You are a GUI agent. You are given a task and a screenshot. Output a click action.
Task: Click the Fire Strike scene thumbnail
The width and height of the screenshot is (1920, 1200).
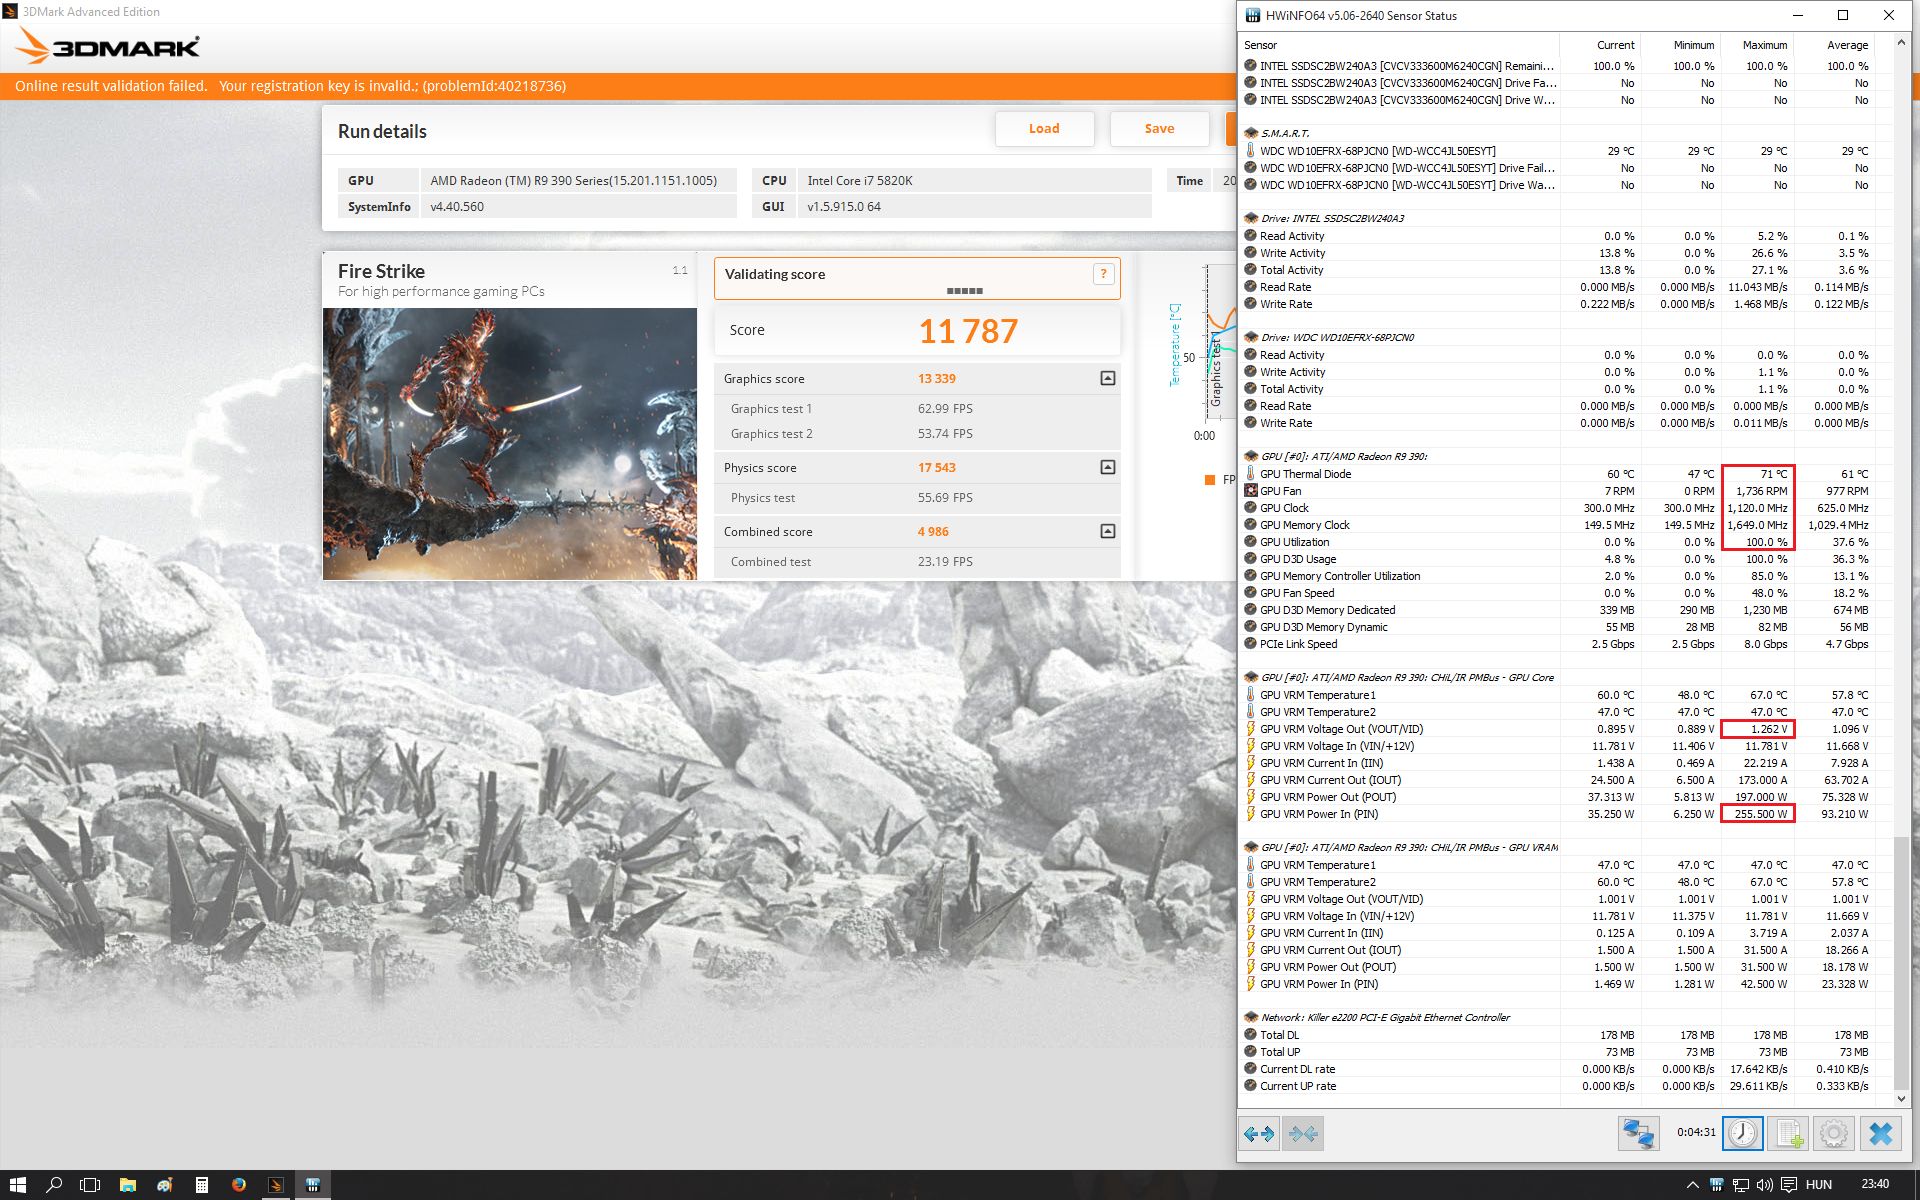tap(510, 444)
